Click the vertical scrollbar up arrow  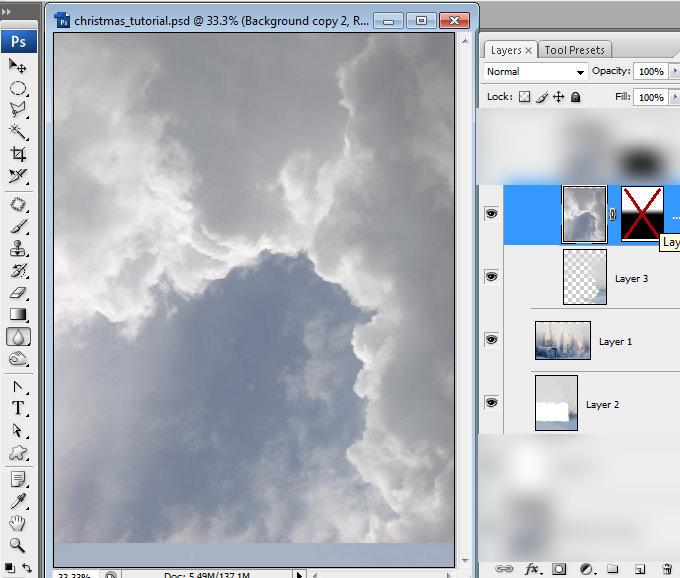coord(465,41)
